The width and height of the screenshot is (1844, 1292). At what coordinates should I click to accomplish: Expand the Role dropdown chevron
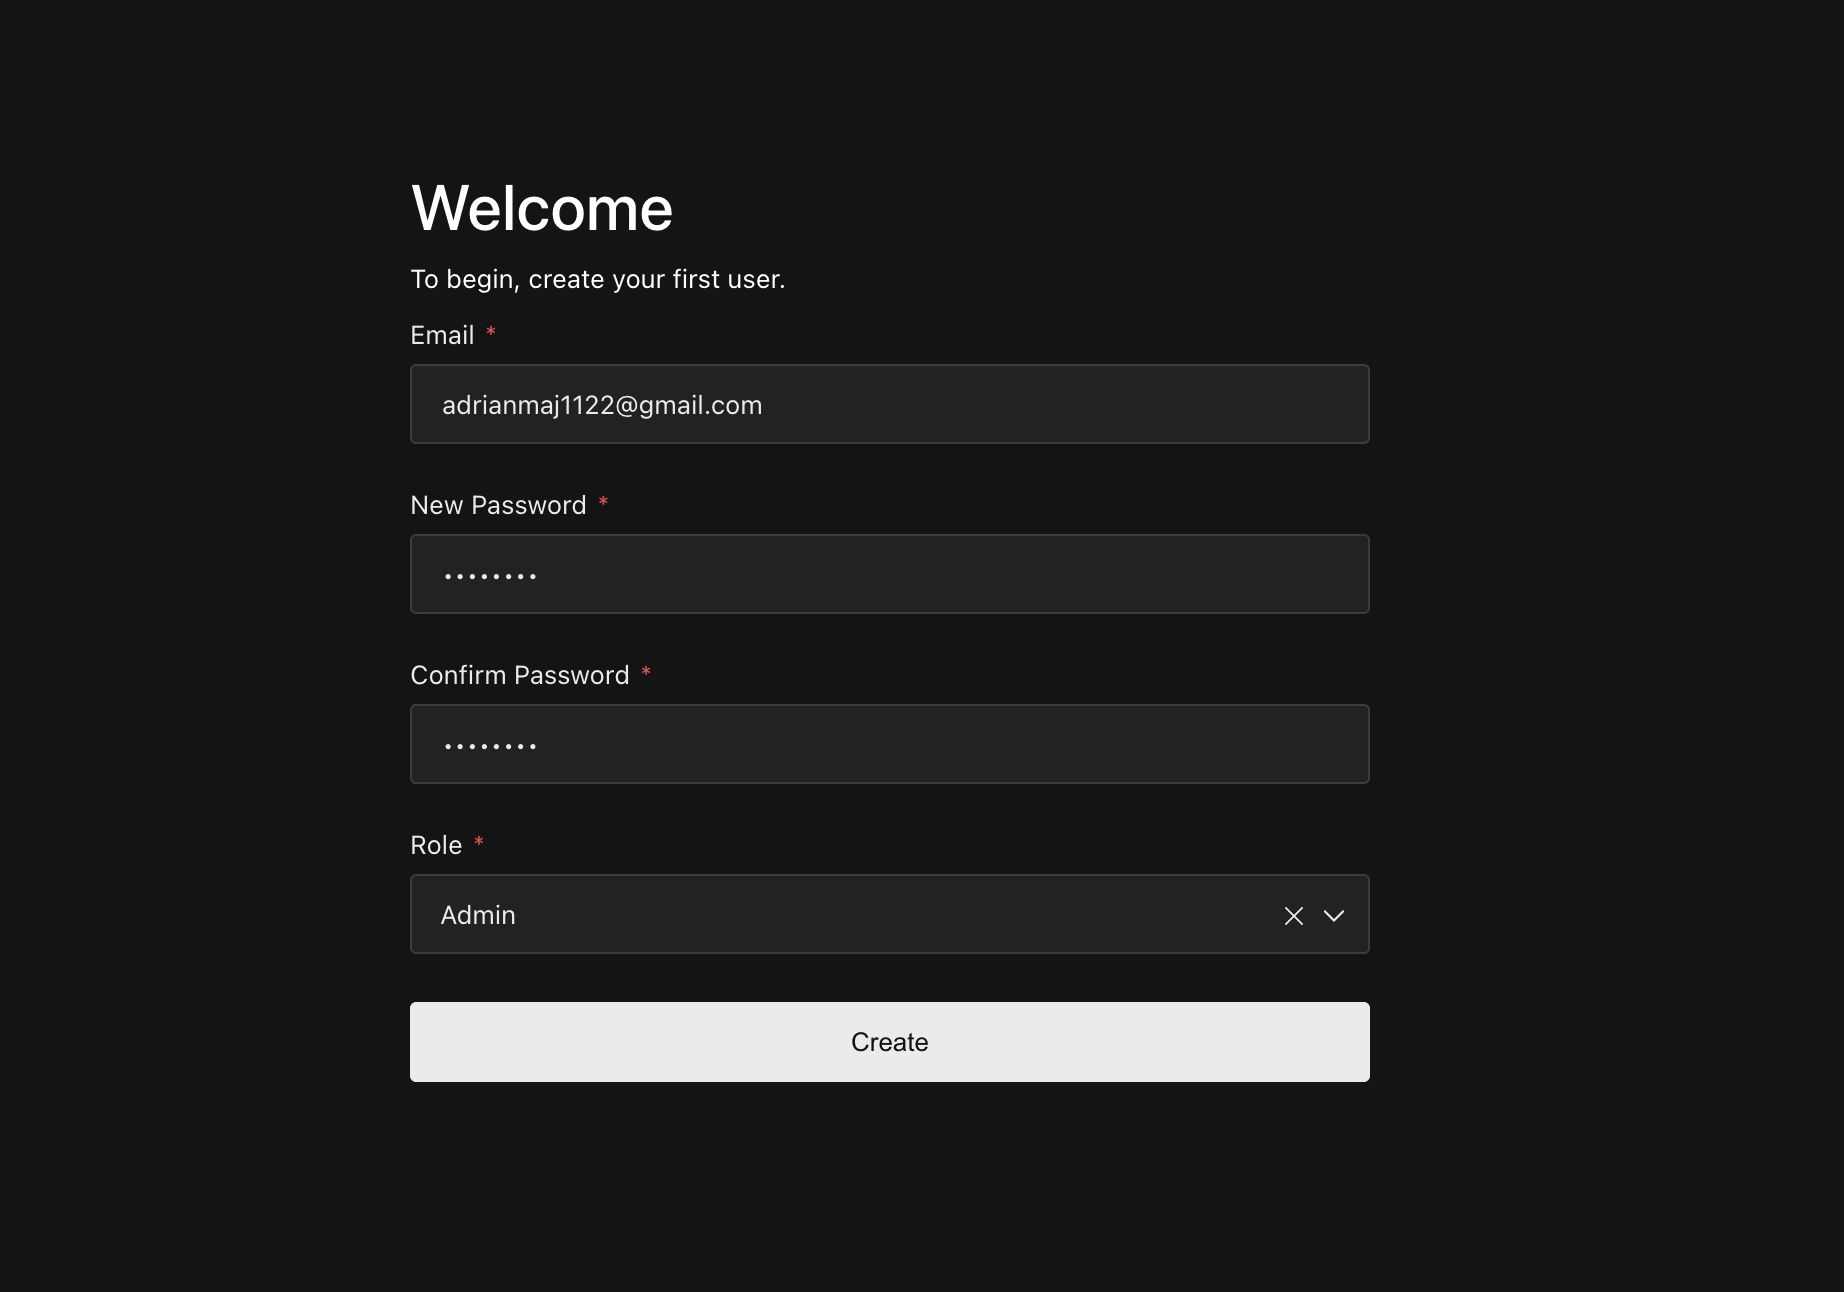(x=1334, y=915)
